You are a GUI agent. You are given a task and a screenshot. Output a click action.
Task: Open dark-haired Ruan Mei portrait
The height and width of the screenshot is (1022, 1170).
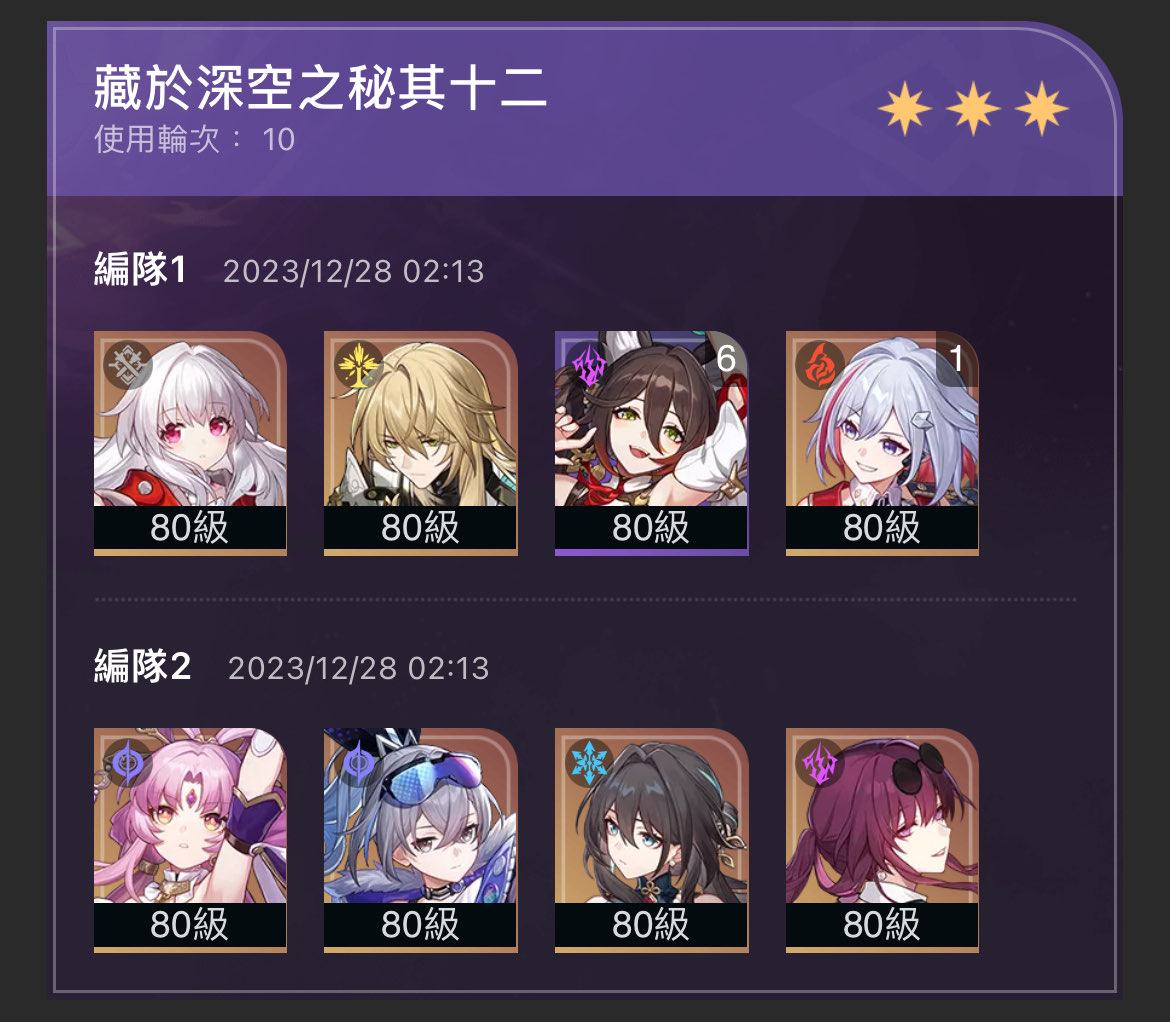[651, 840]
